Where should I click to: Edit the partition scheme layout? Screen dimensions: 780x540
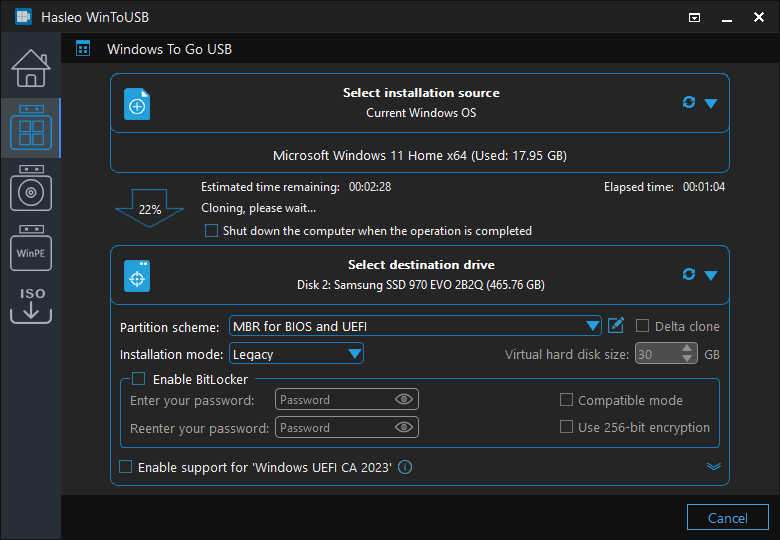(x=616, y=326)
